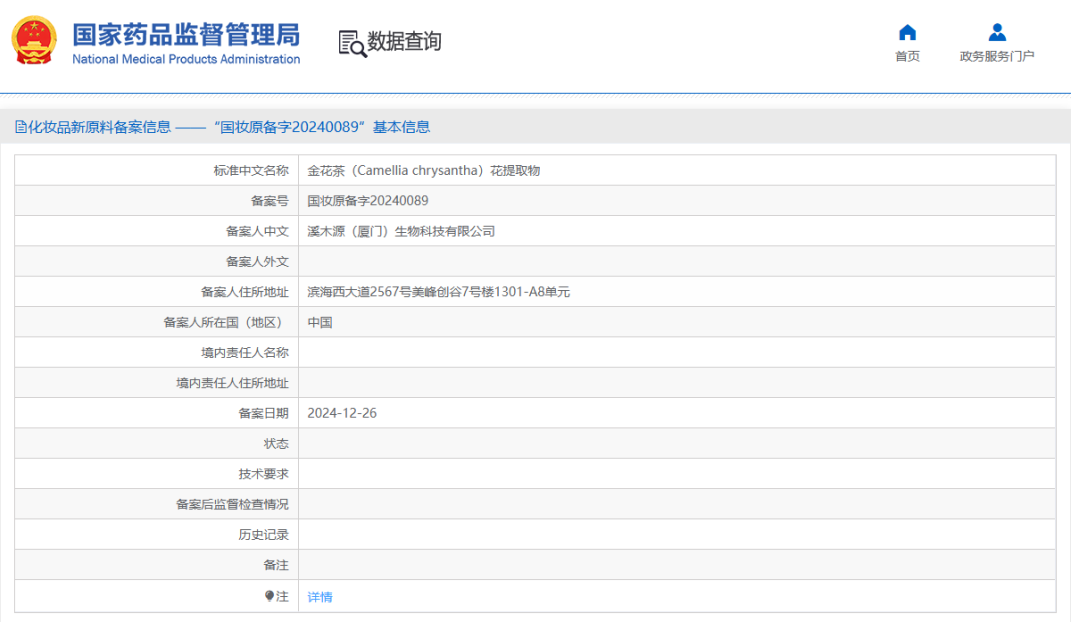This screenshot has height=622, width=1071.
Task: Click the 备案人中文 label
Action: point(258,231)
